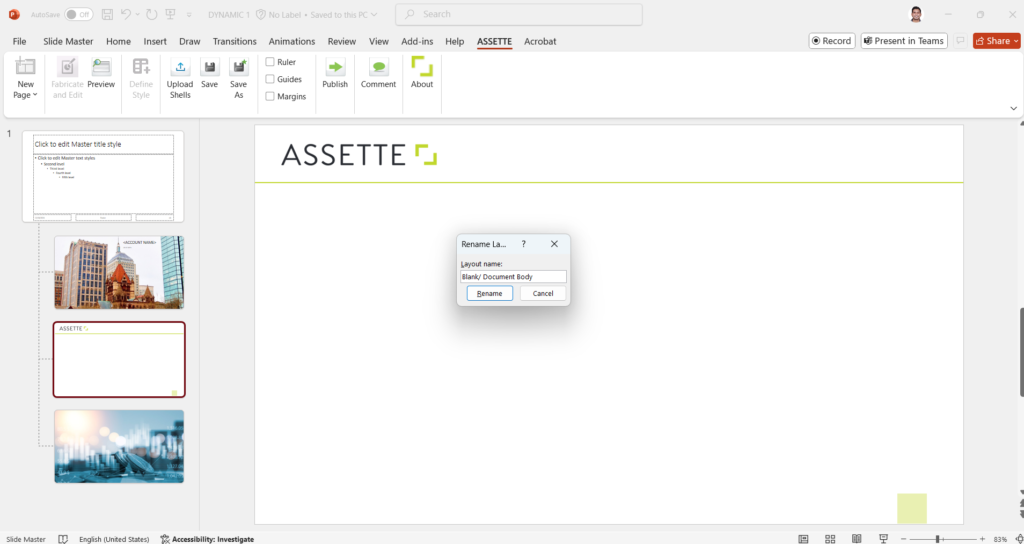The height and width of the screenshot is (544, 1024).
Task: Open the Preview tool in ASSETTE ribbon
Action: pyautogui.click(x=101, y=67)
